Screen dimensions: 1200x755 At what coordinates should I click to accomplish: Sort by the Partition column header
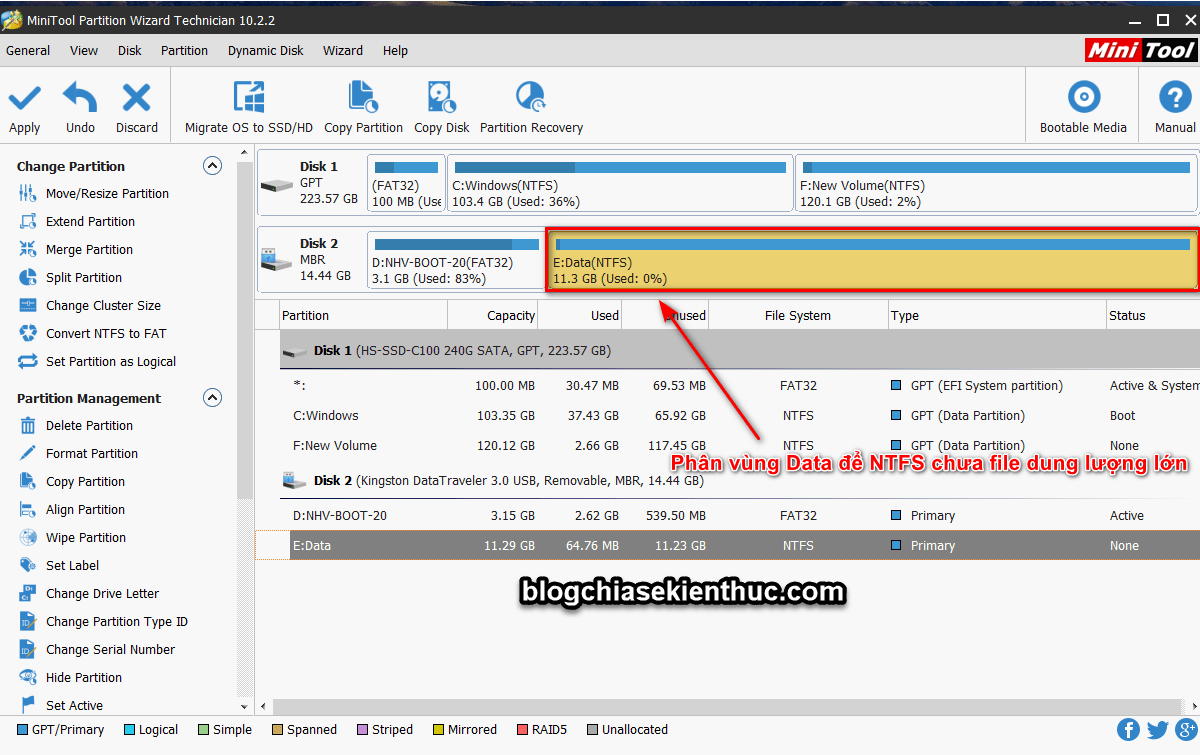point(364,315)
